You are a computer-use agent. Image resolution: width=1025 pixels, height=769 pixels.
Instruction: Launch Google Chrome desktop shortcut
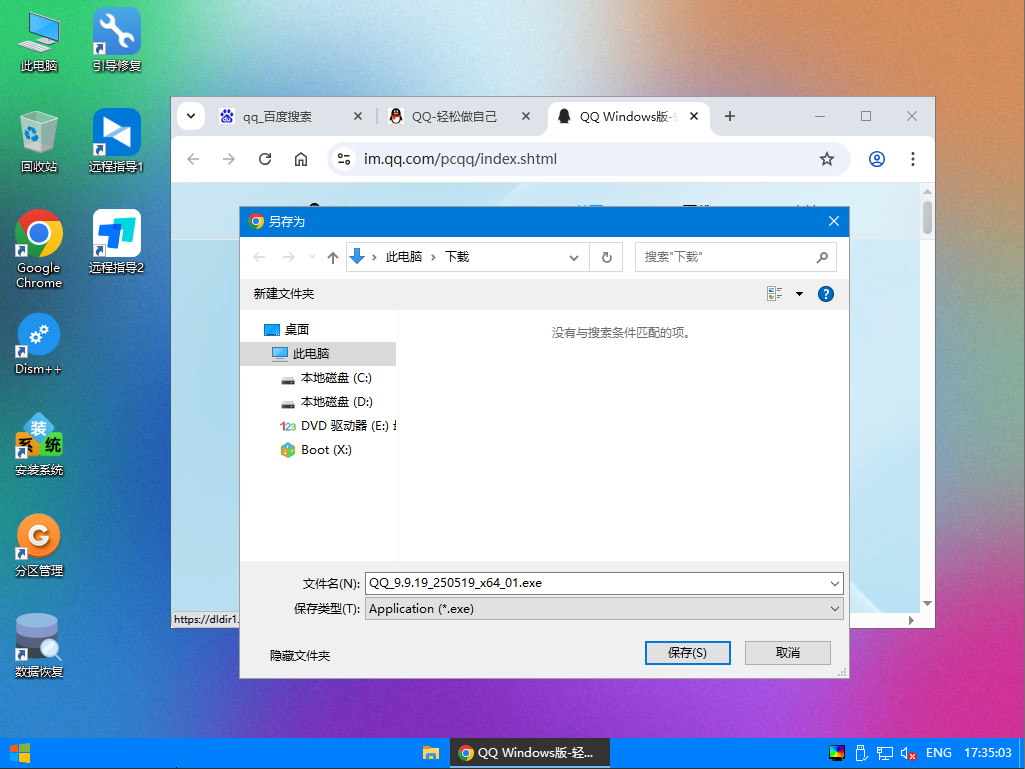point(39,249)
